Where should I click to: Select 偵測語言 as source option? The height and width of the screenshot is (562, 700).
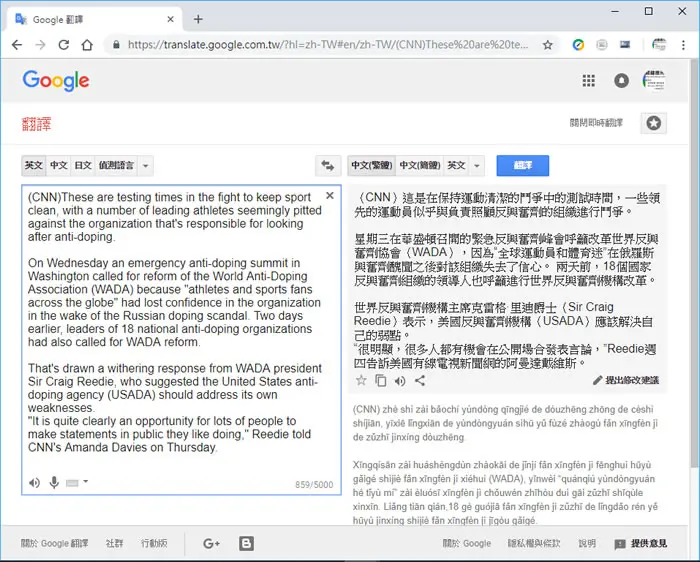pos(117,166)
